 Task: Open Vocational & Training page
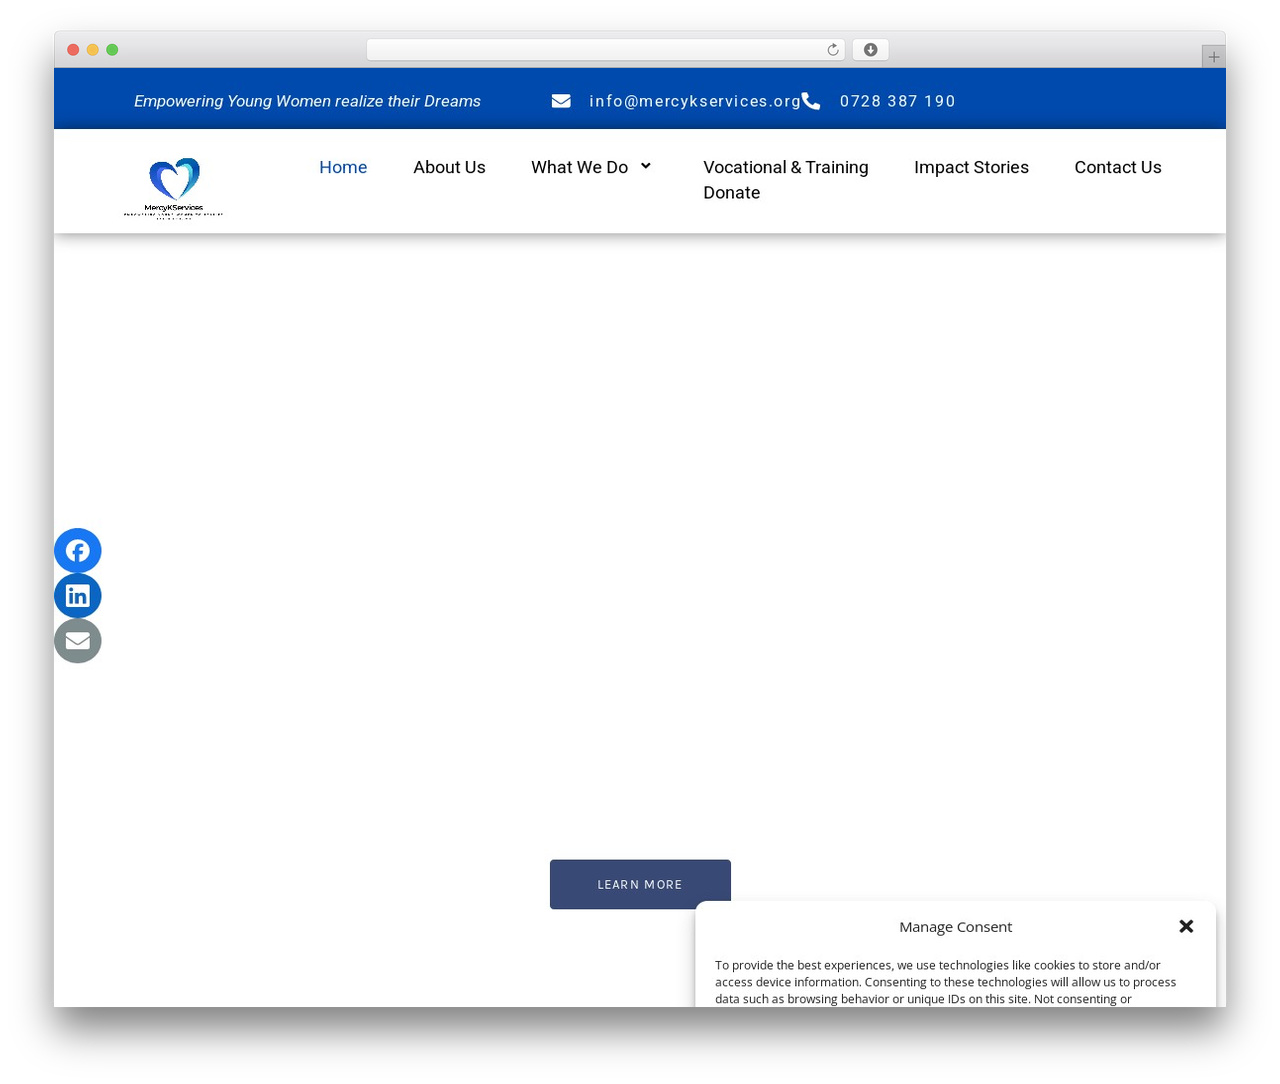pos(785,167)
